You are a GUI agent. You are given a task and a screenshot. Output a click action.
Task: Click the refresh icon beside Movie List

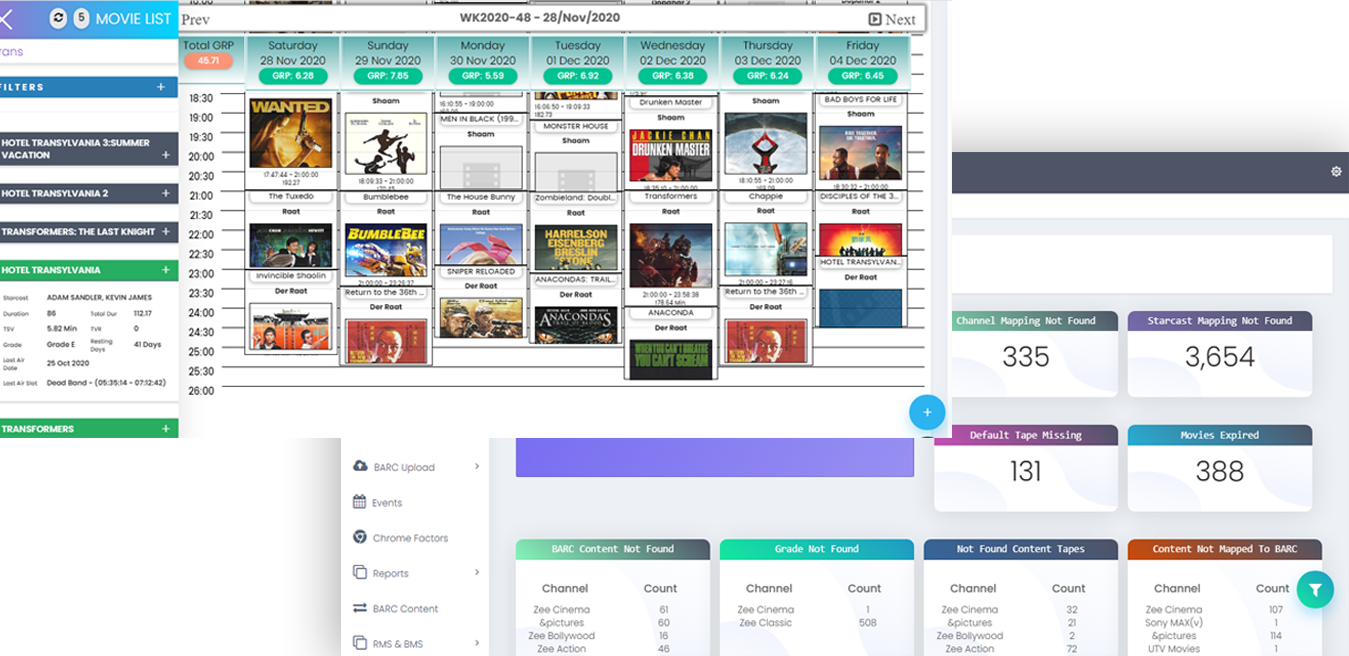58,18
